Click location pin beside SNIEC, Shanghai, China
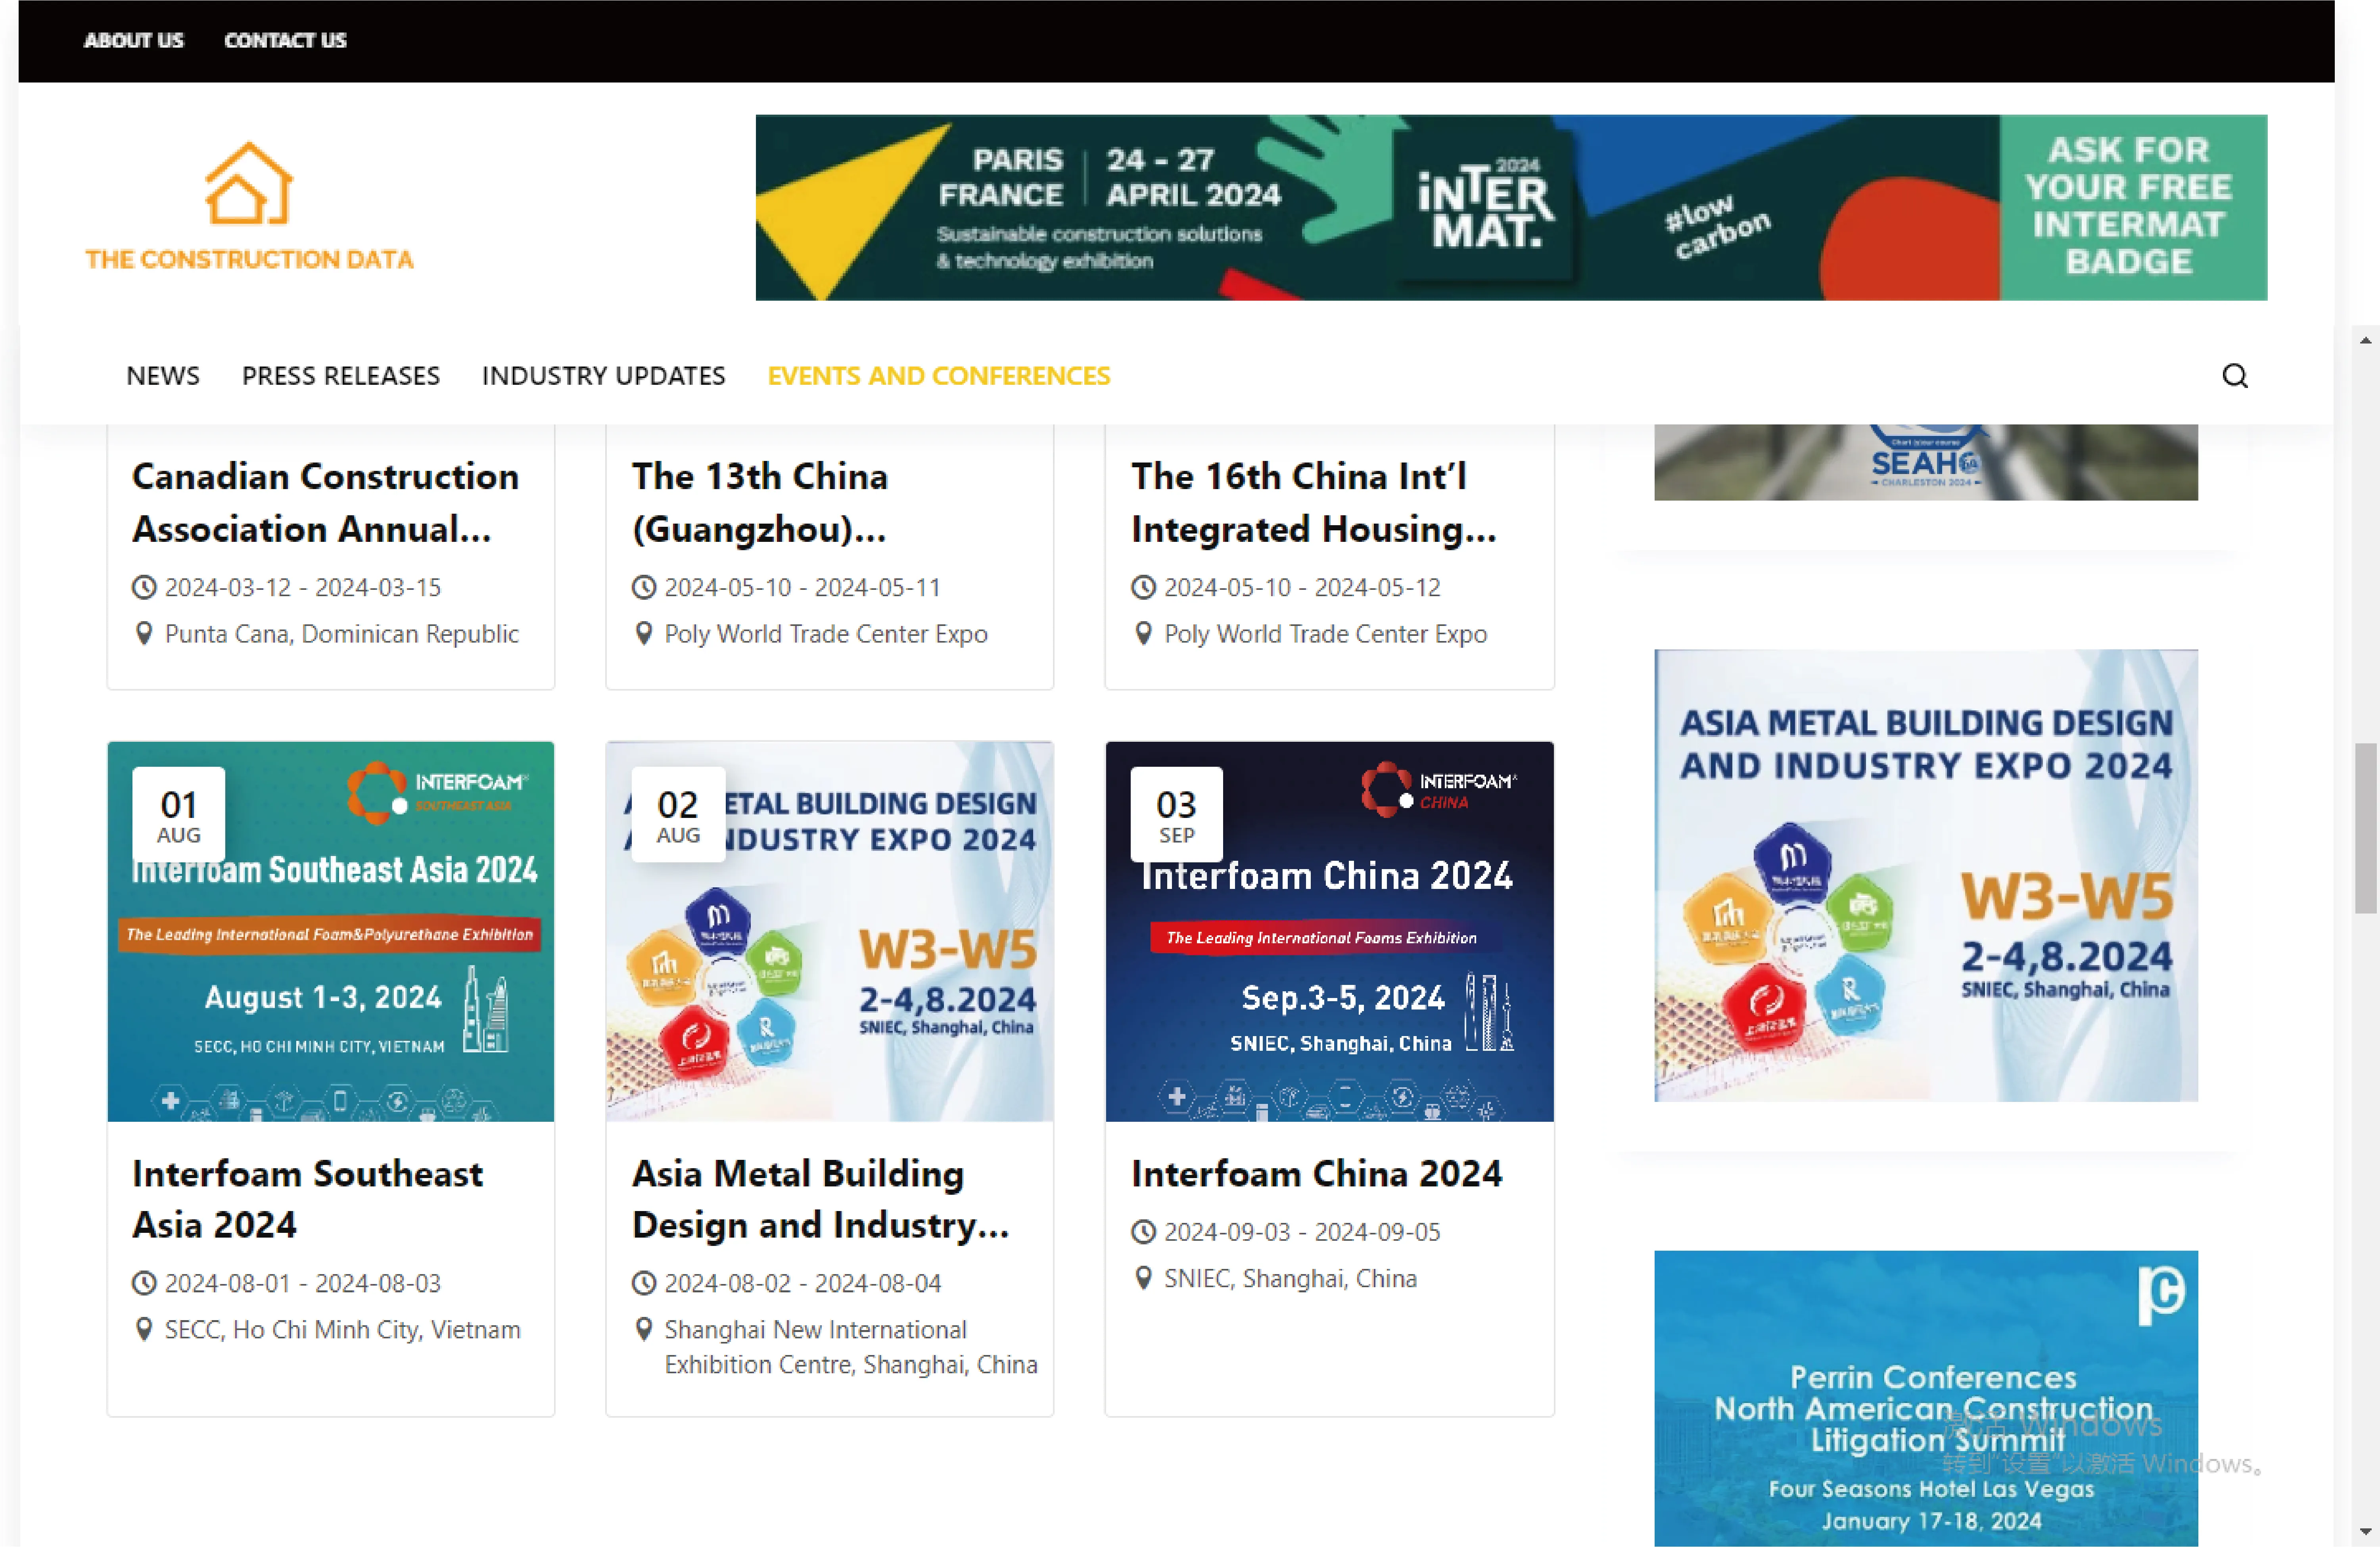This screenshot has width=2380, height=1547. 1143,1279
